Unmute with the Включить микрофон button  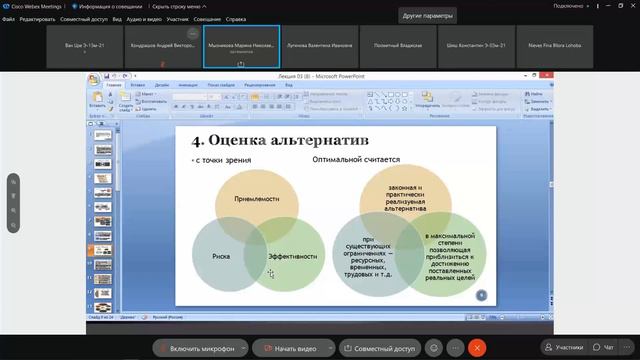tap(198, 348)
